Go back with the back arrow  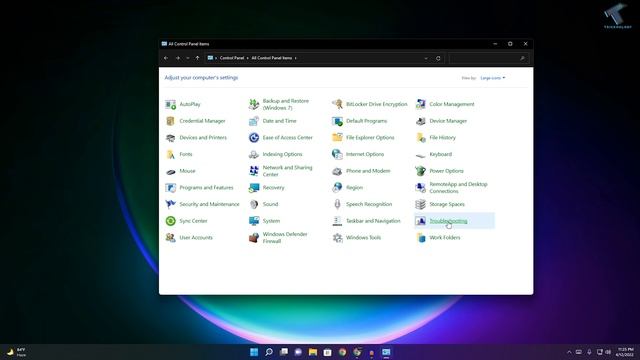click(x=166, y=58)
